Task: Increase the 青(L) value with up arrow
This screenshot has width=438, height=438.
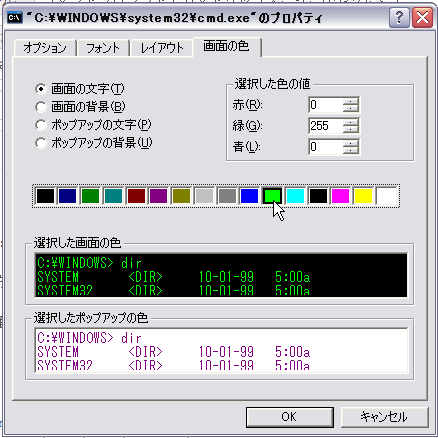Action: tap(350, 143)
